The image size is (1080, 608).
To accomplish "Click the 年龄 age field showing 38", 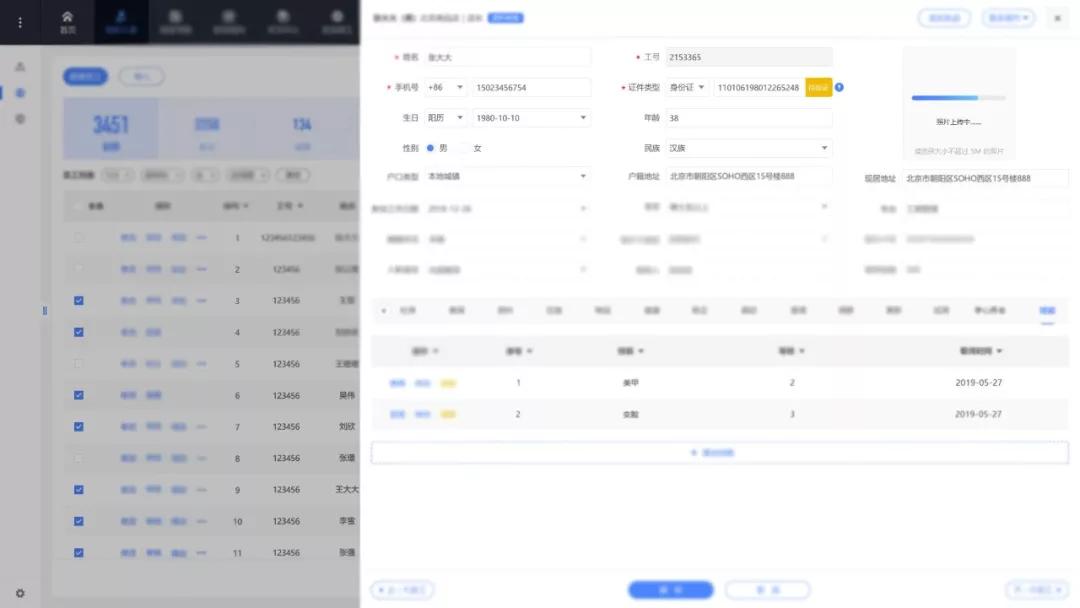I will [x=749, y=118].
